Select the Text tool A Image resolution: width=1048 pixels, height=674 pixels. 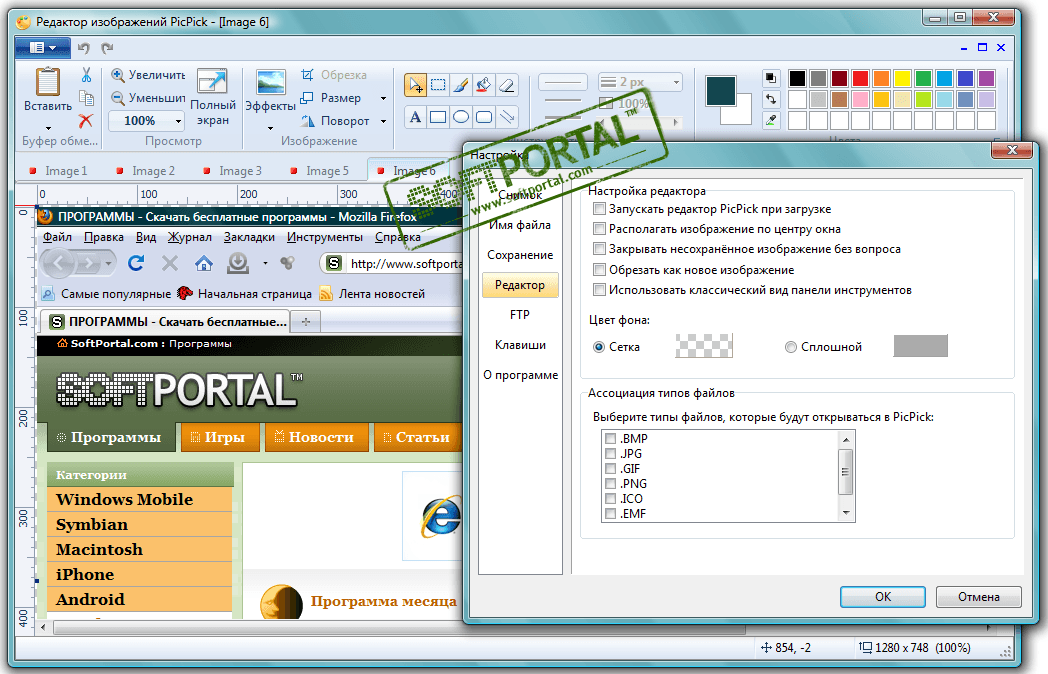pos(416,117)
